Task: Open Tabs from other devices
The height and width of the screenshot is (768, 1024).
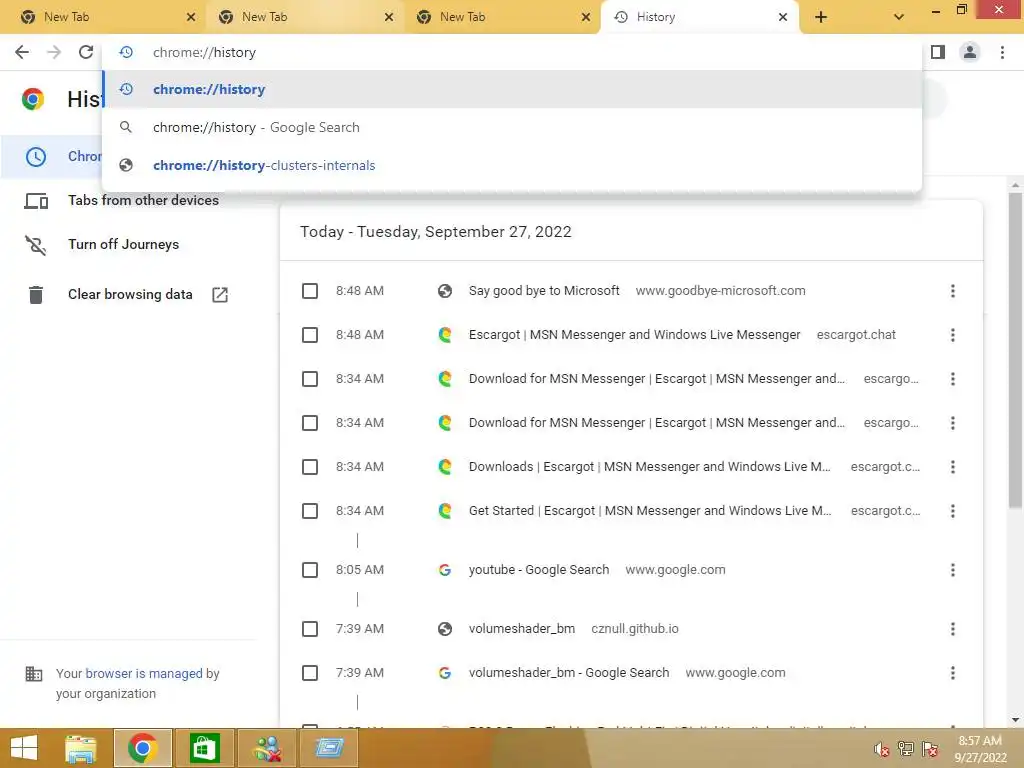Action: 143,200
